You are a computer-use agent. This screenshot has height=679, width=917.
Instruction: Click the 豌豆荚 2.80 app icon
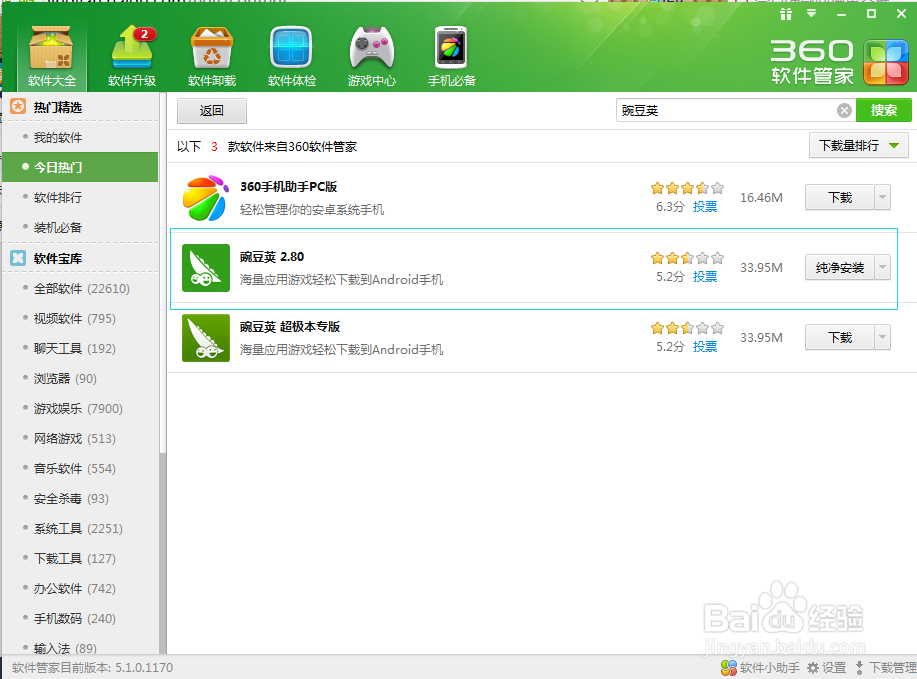point(206,268)
